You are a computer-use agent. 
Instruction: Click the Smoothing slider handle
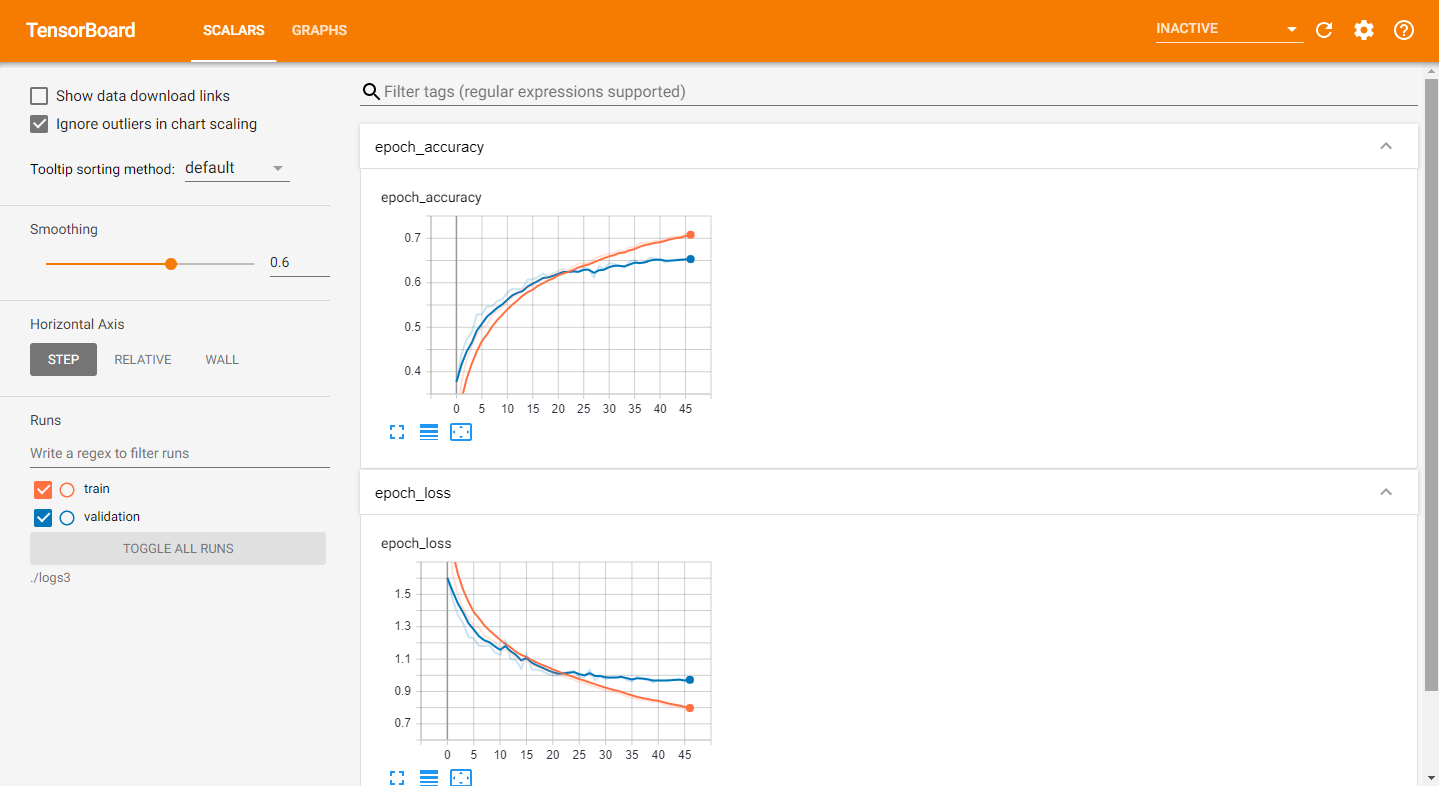(x=171, y=264)
